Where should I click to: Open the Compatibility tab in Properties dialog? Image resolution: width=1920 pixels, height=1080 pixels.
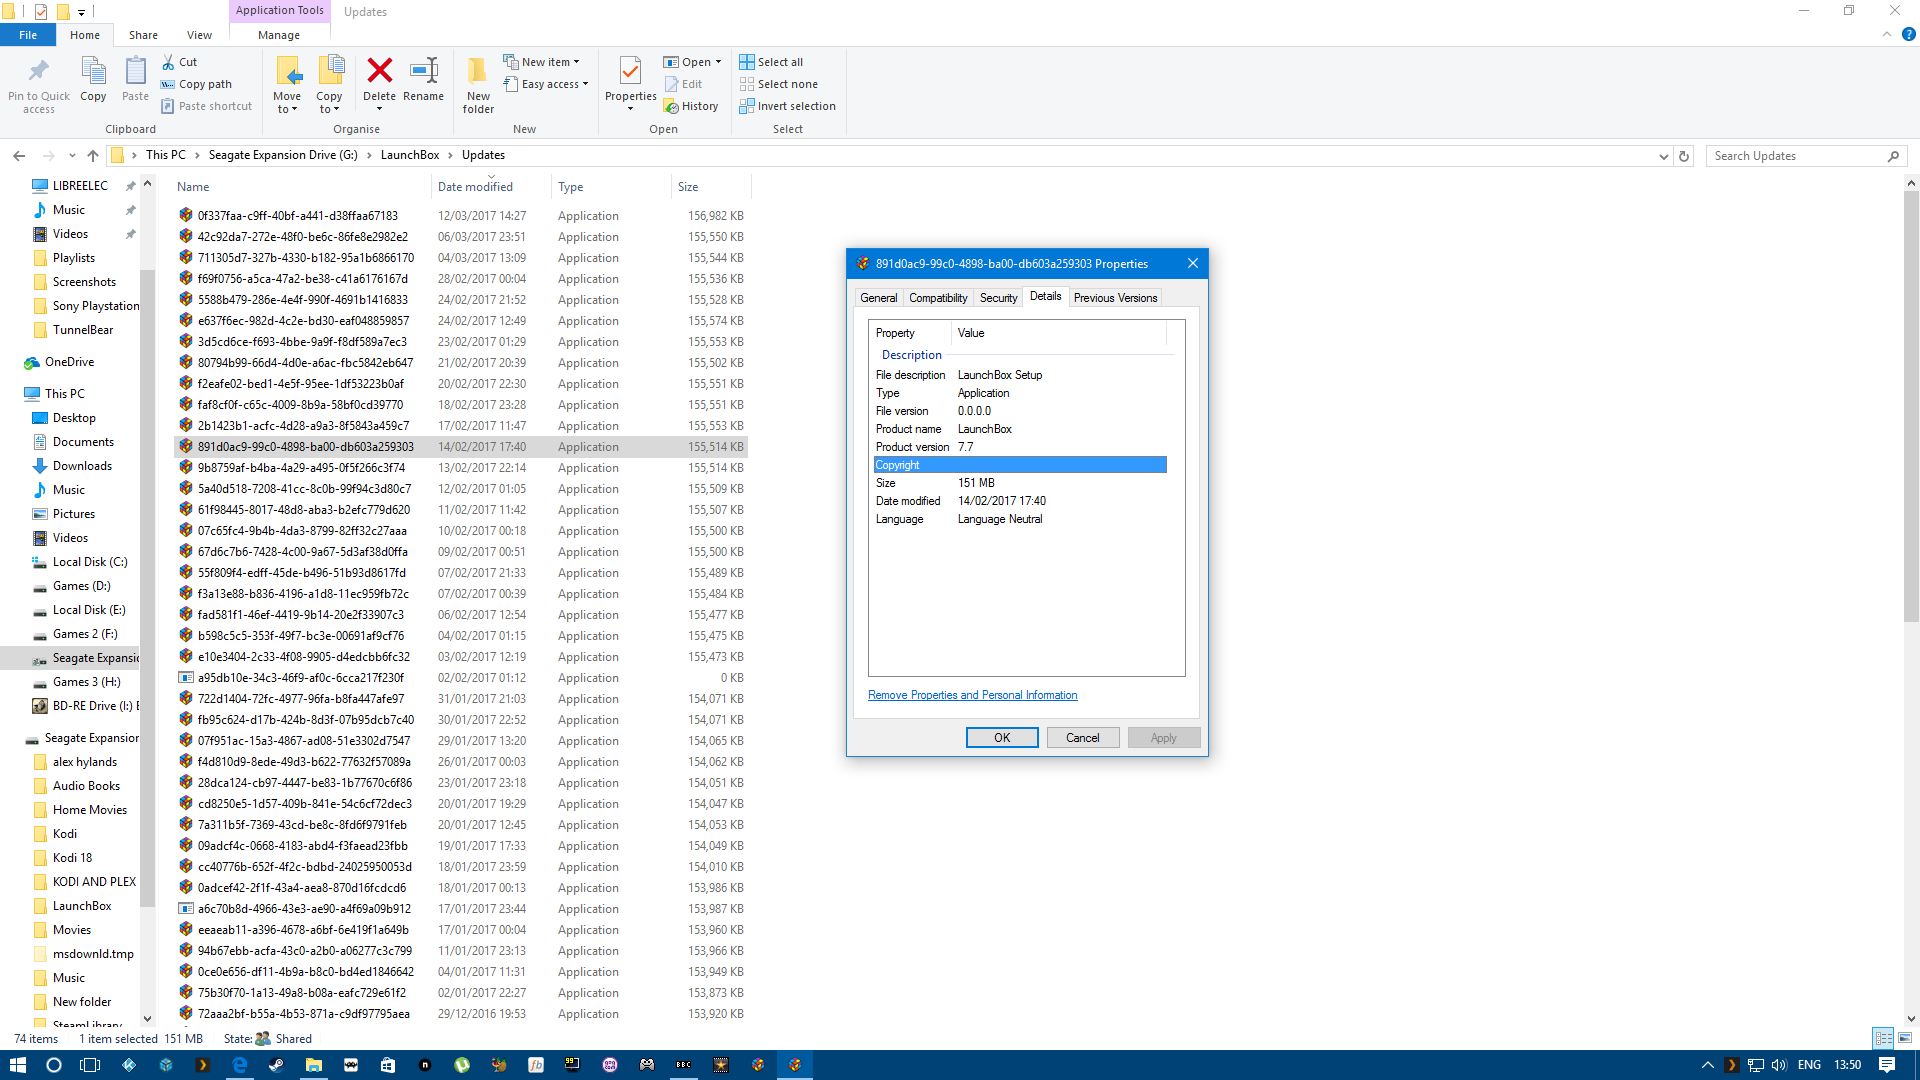938,298
